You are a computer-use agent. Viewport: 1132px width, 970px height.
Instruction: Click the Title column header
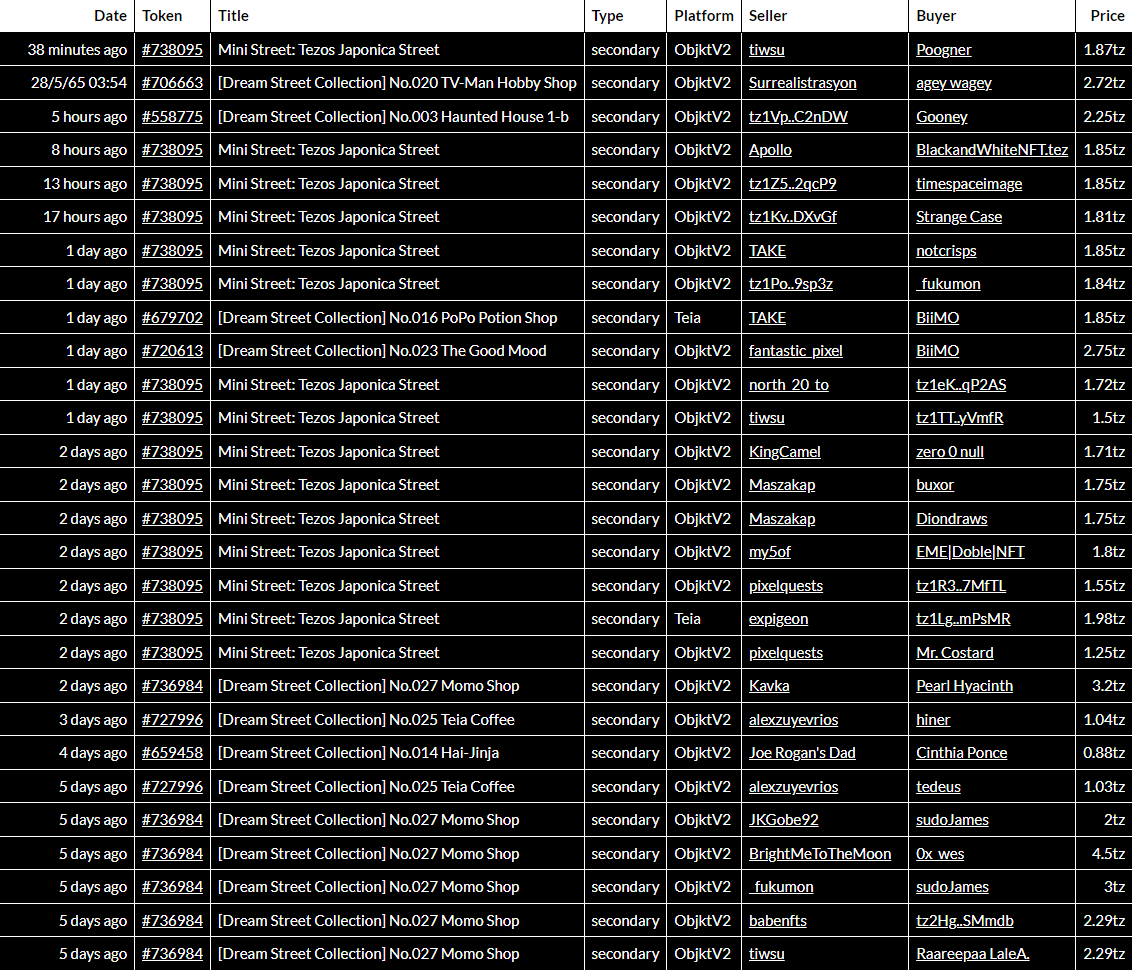[x=233, y=16]
